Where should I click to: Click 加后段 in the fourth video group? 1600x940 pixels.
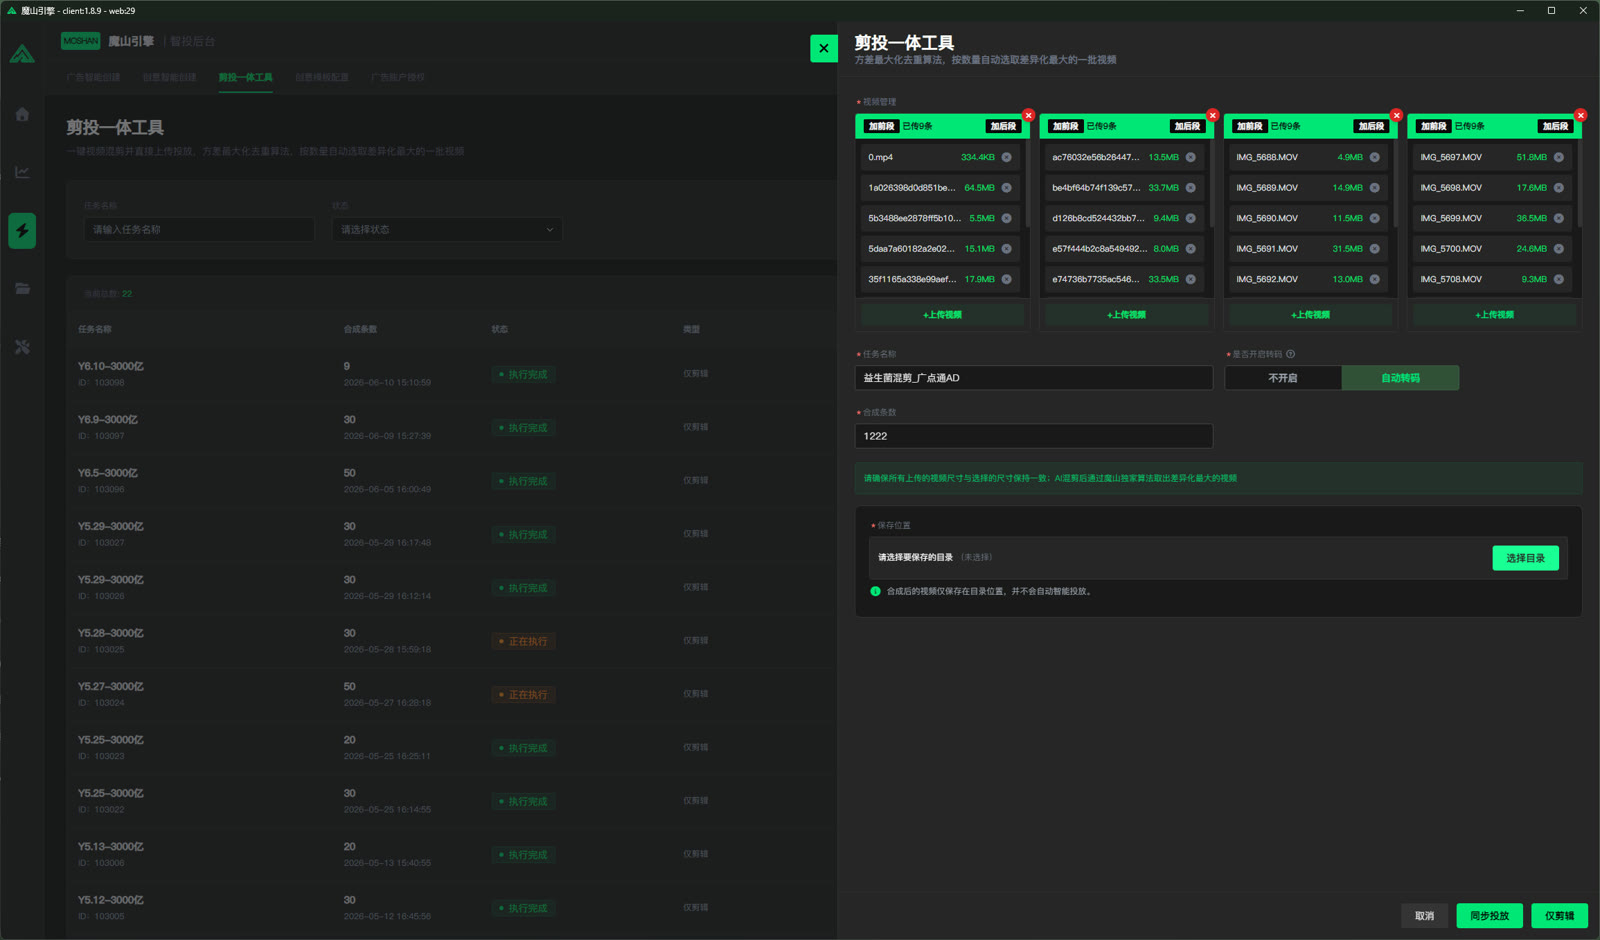pos(1555,126)
